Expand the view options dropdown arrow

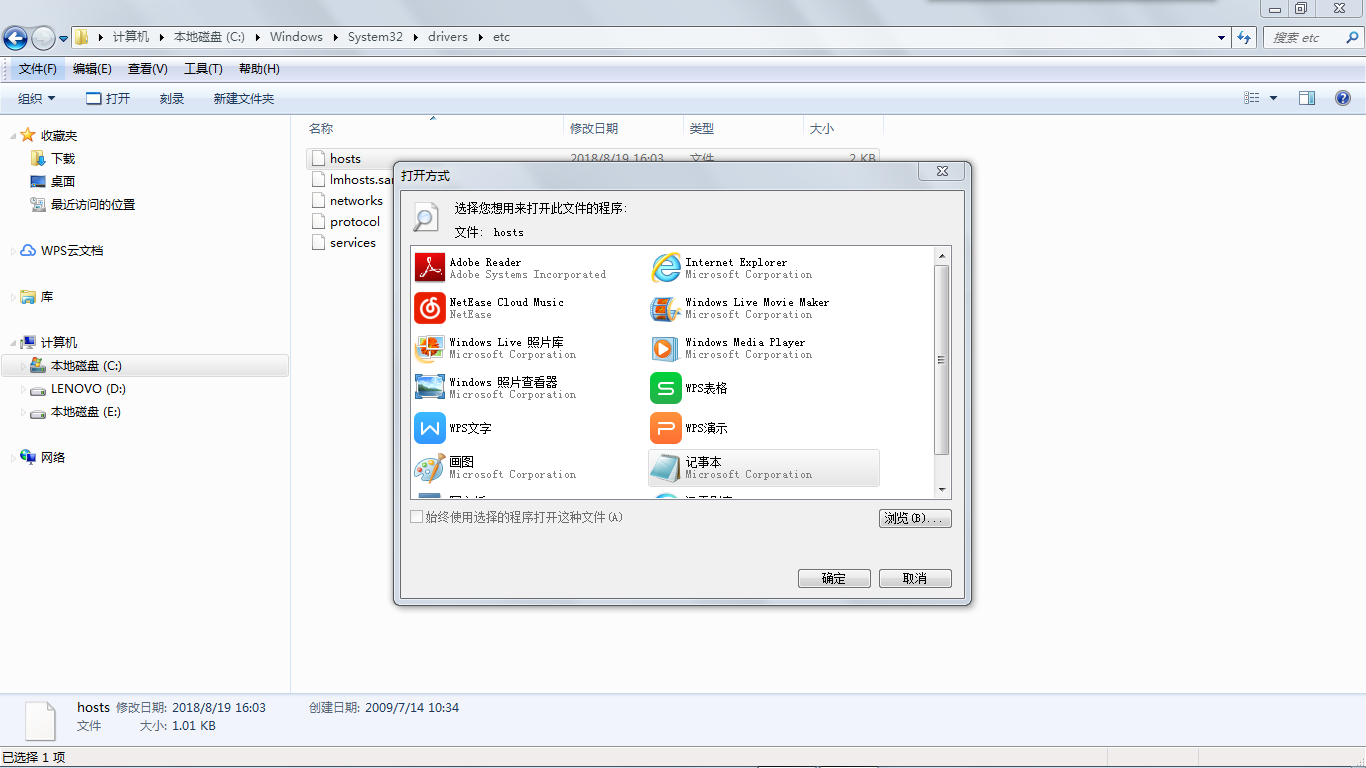[1273, 98]
